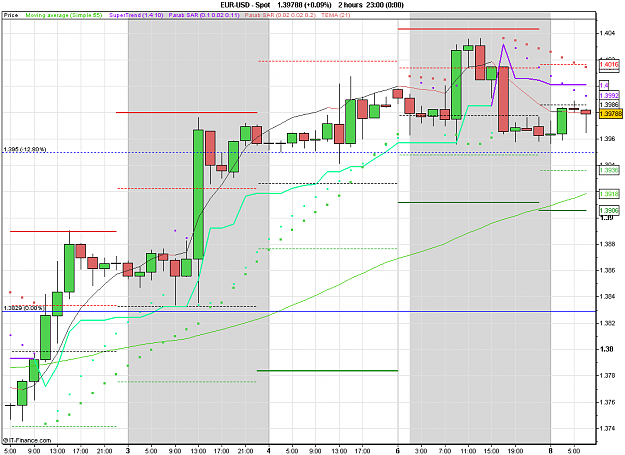Click the purple Parab SAR (0.1 0.02 0.11) label

tap(204, 15)
